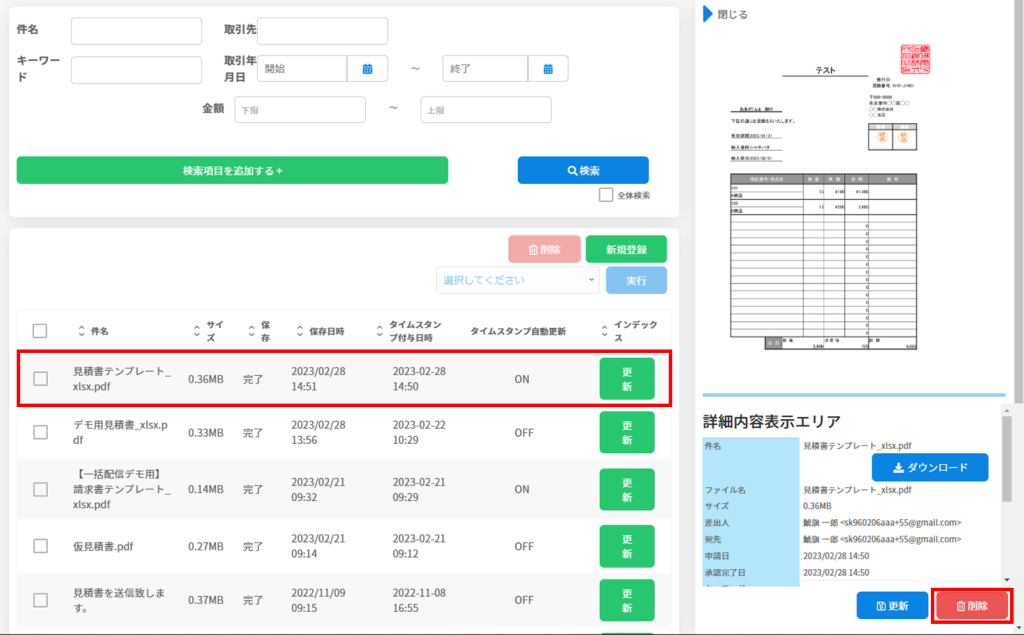This screenshot has width=1024, height=635.
Task: Click the detail area scrollbar down arrow
Action: click(1006, 579)
